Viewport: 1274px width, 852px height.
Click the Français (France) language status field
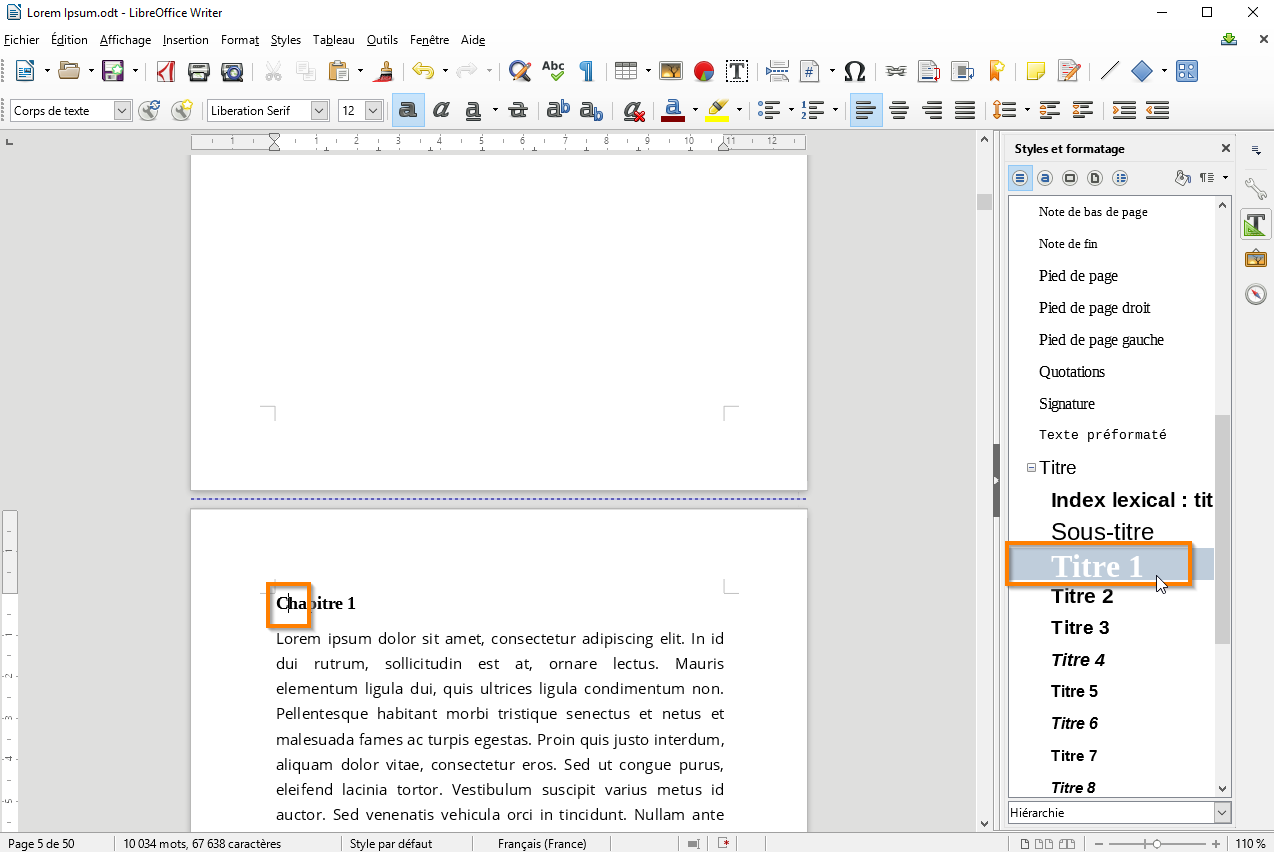coord(541,844)
